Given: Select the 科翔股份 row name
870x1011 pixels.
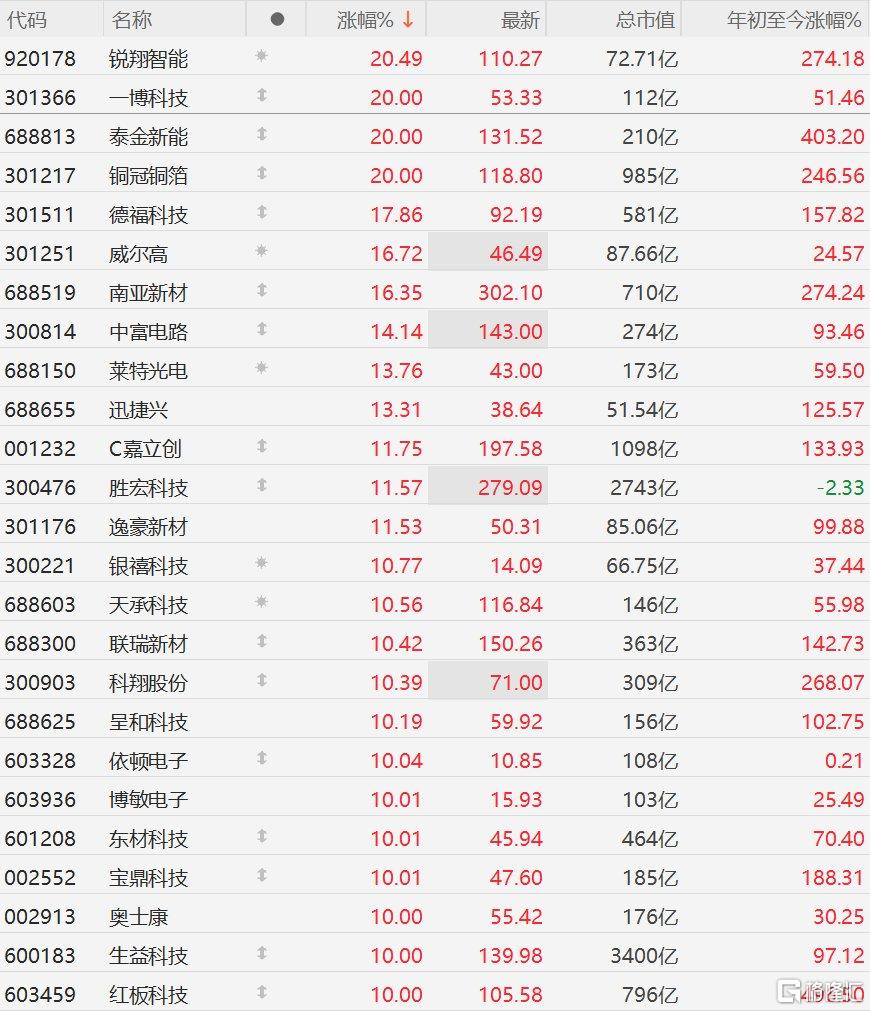Looking at the screenshot, I should pos(148,683).
